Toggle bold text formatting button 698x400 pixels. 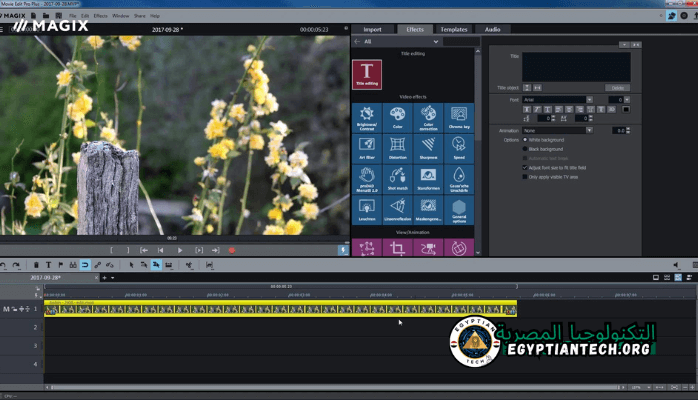tap(527, 109)
